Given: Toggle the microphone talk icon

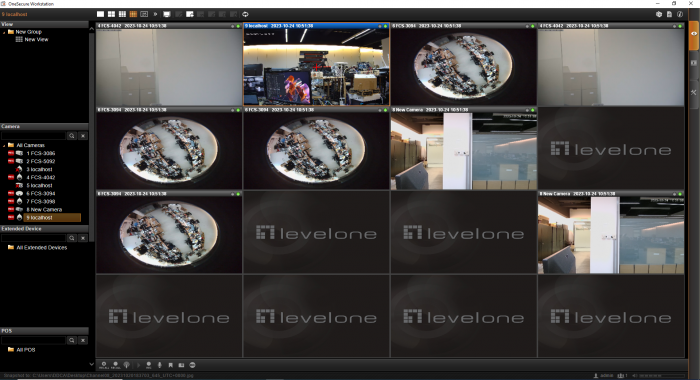Looking at the screenshot, I should pos(159,365).
